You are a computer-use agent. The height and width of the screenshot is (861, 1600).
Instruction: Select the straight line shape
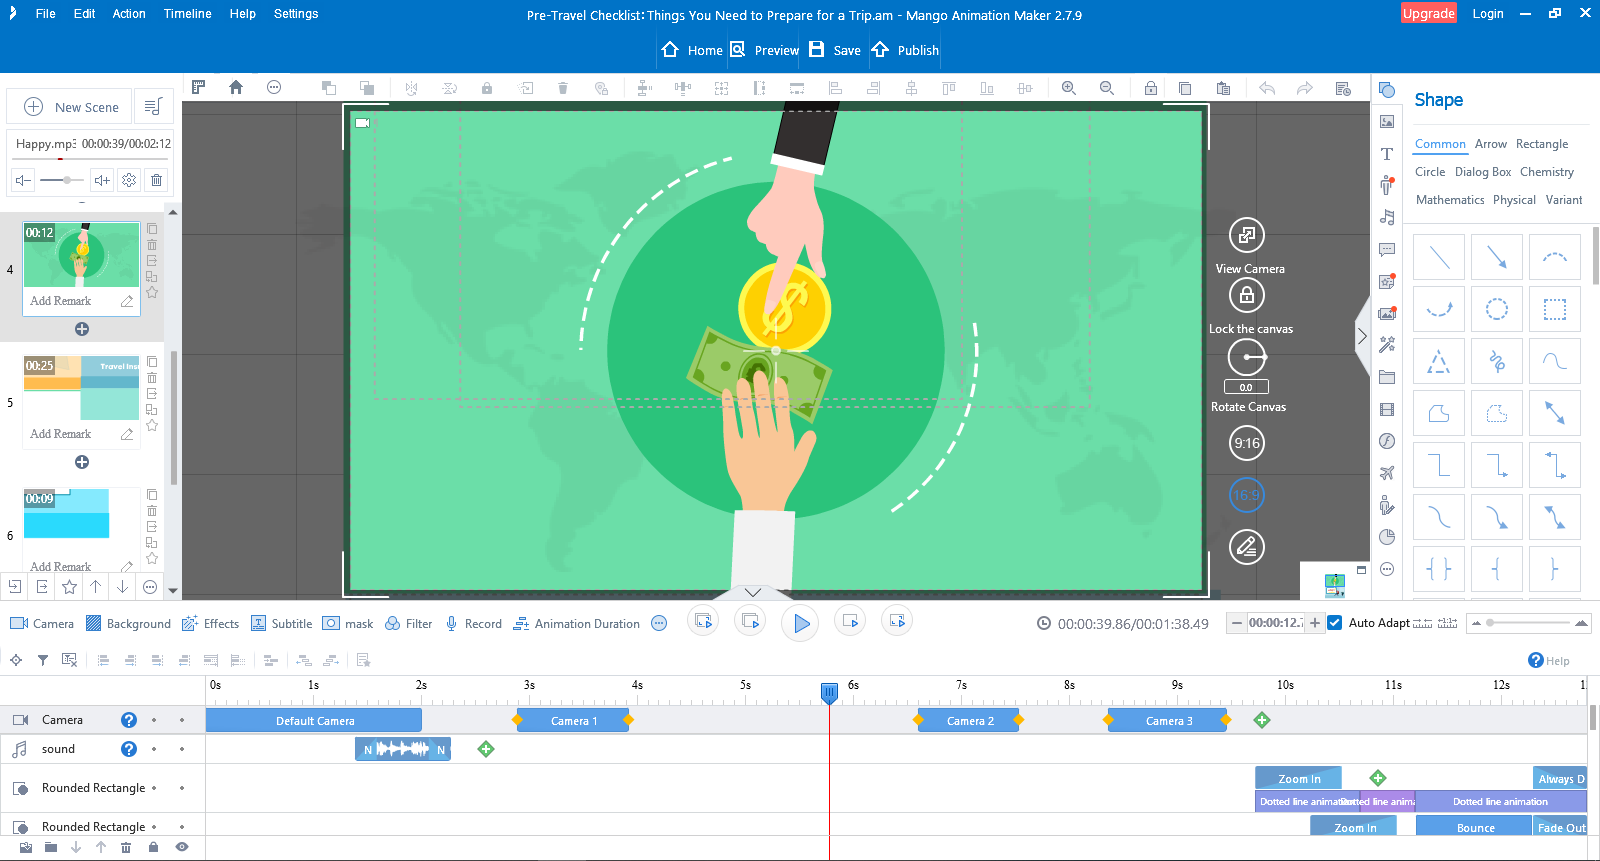pos(1439,257)
